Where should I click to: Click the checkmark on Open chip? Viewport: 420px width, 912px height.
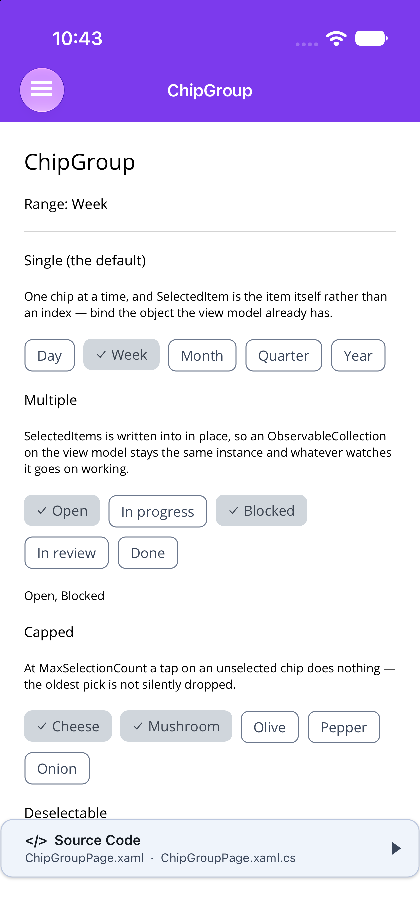(x=41, y=511)
